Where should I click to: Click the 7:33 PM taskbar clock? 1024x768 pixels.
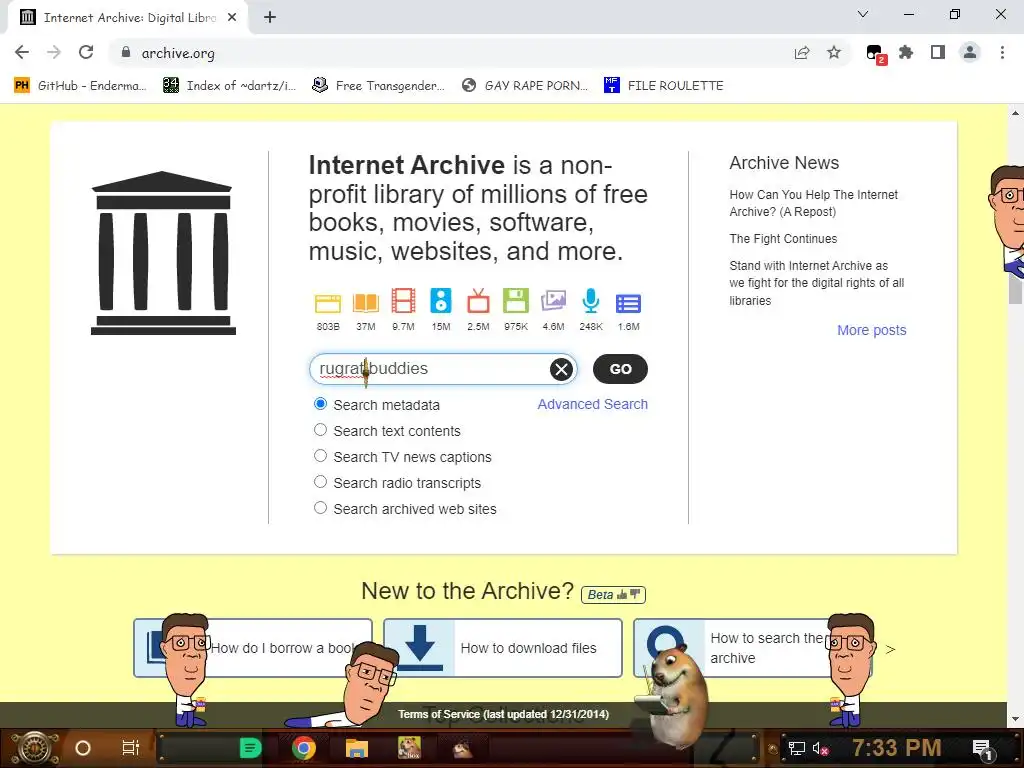[x=897, y=748]
